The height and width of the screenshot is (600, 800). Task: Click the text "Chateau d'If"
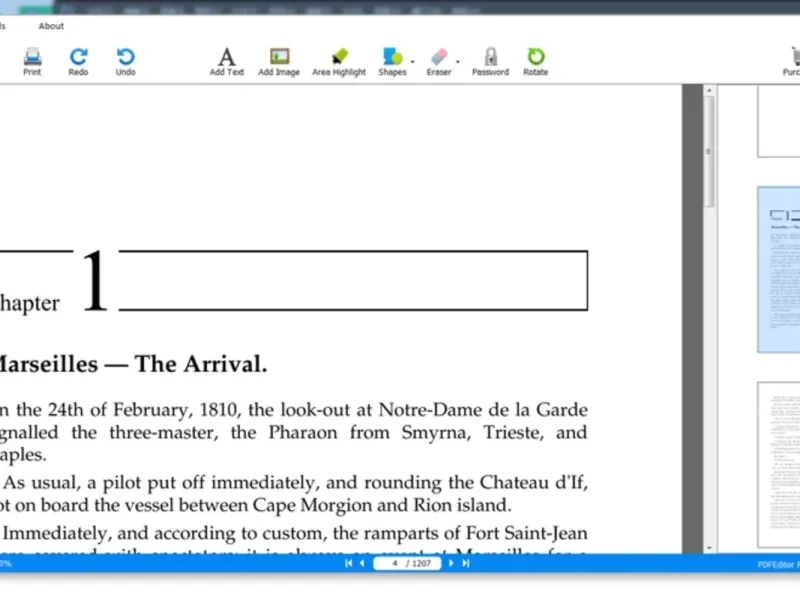534,482
